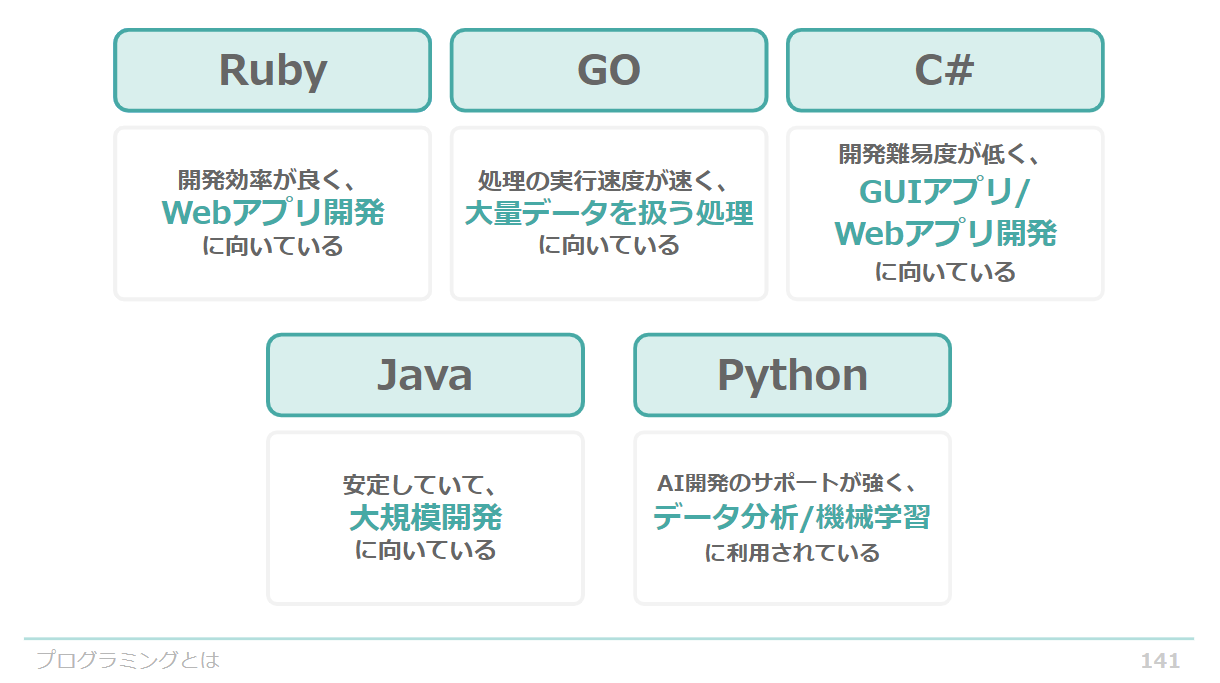Click the Ruby description card

(272, 213)
